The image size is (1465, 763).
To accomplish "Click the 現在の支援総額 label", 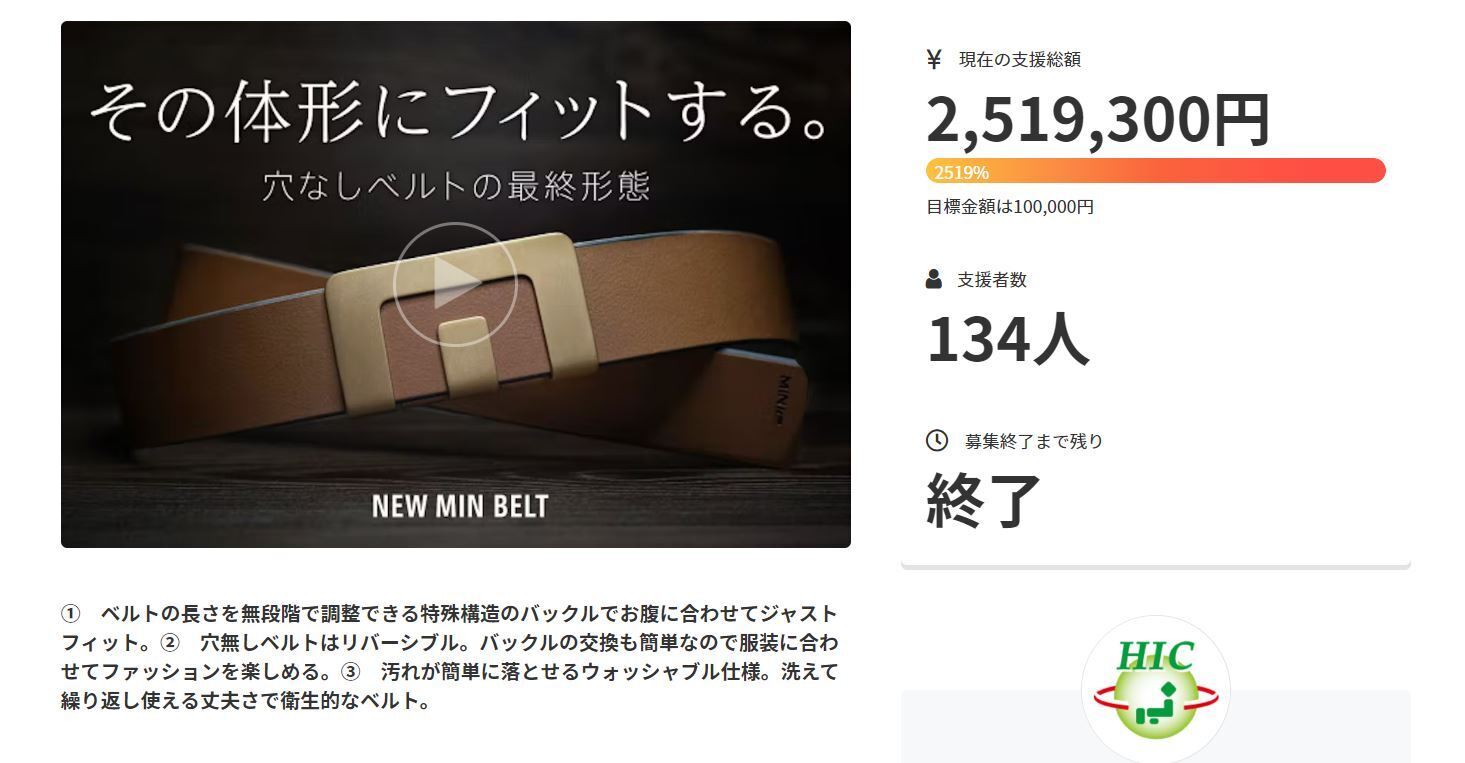I will [x=1019, y=60].
